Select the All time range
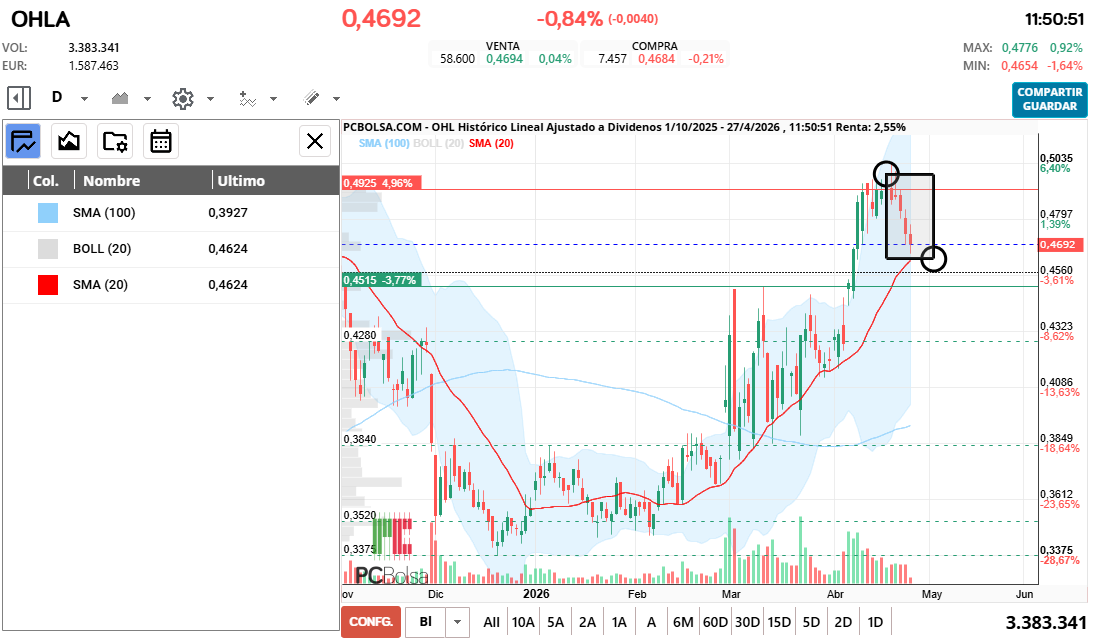 tap(491, 622)
